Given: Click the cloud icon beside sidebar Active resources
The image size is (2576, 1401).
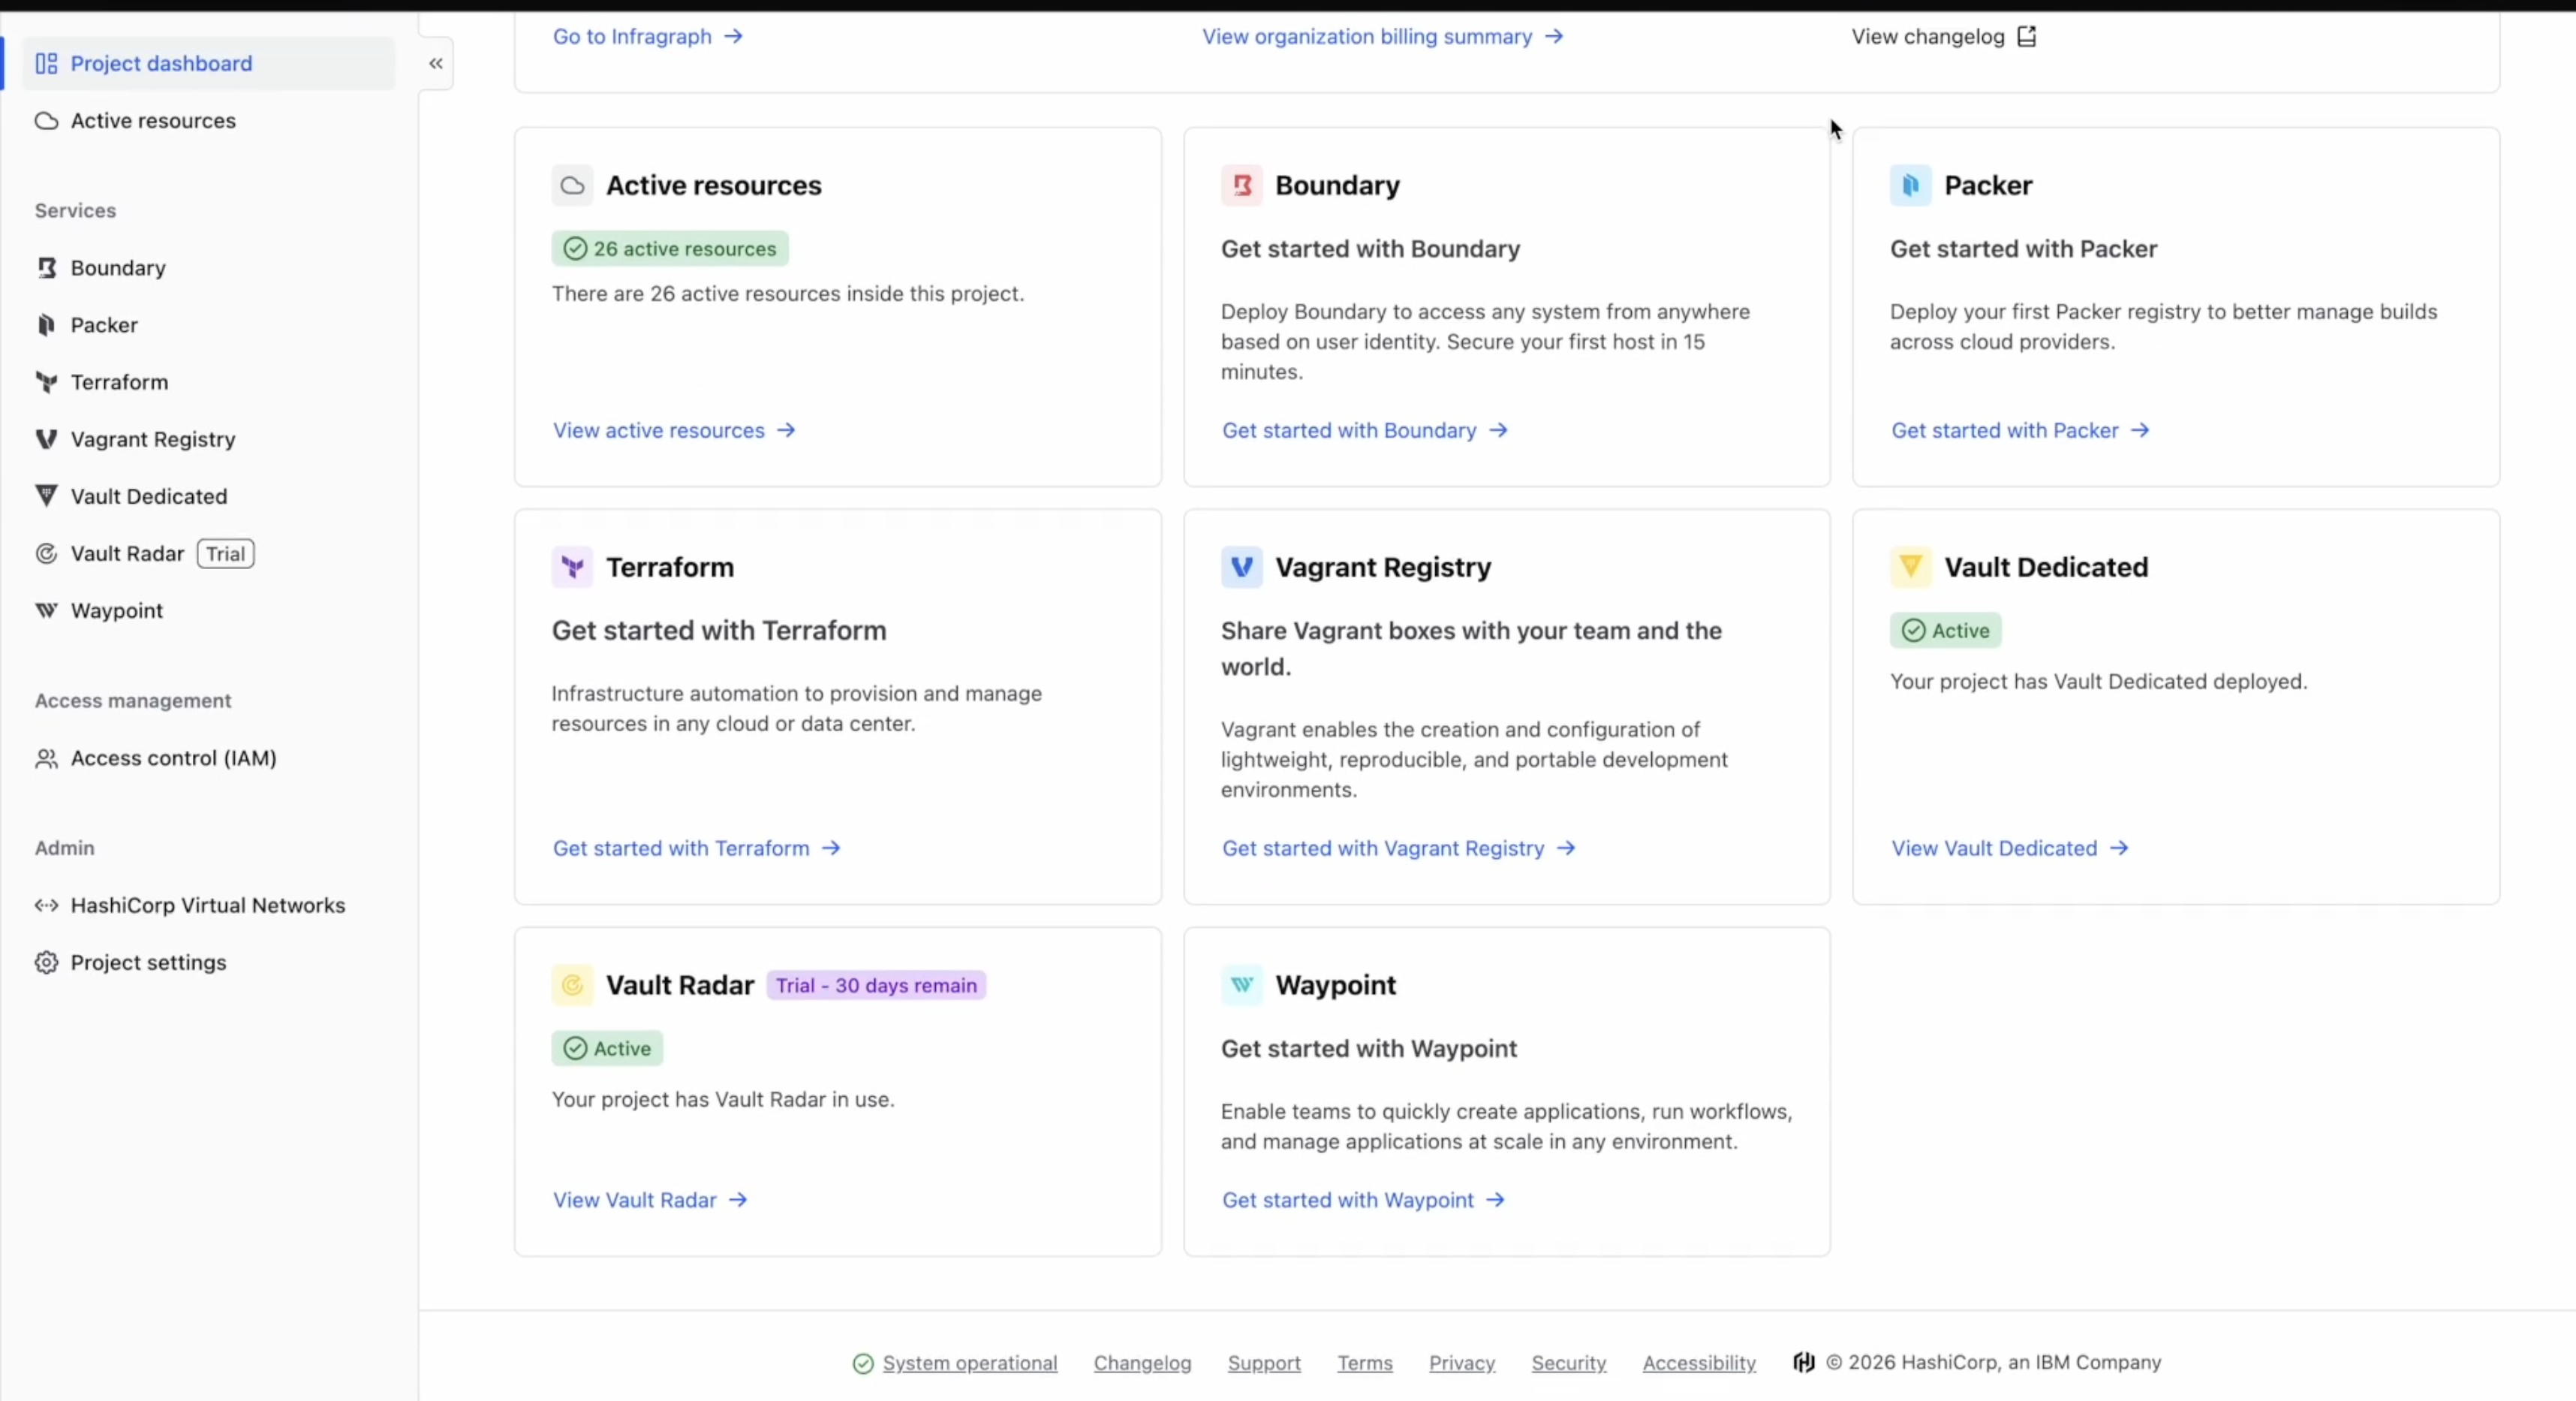Looking at the screenshot, I should point(46,120).
